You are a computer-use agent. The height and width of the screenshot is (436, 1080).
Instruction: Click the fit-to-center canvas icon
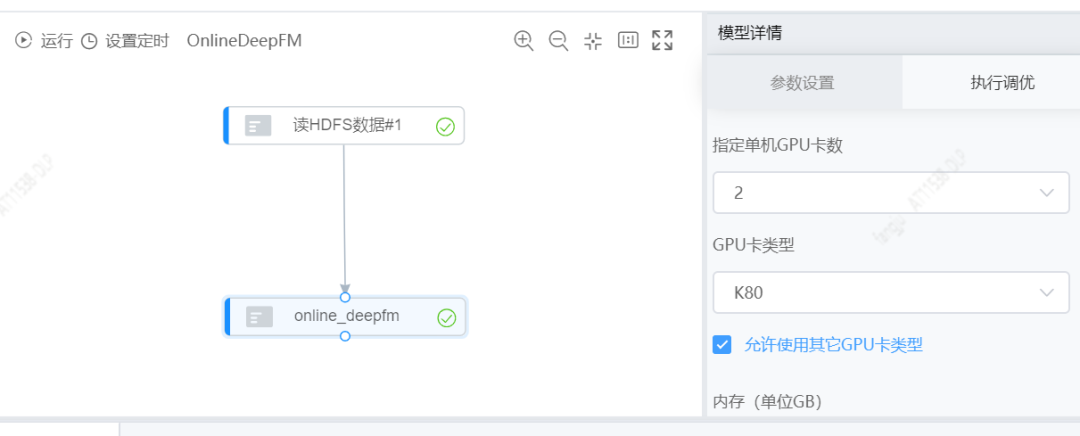tap(593, 40)
